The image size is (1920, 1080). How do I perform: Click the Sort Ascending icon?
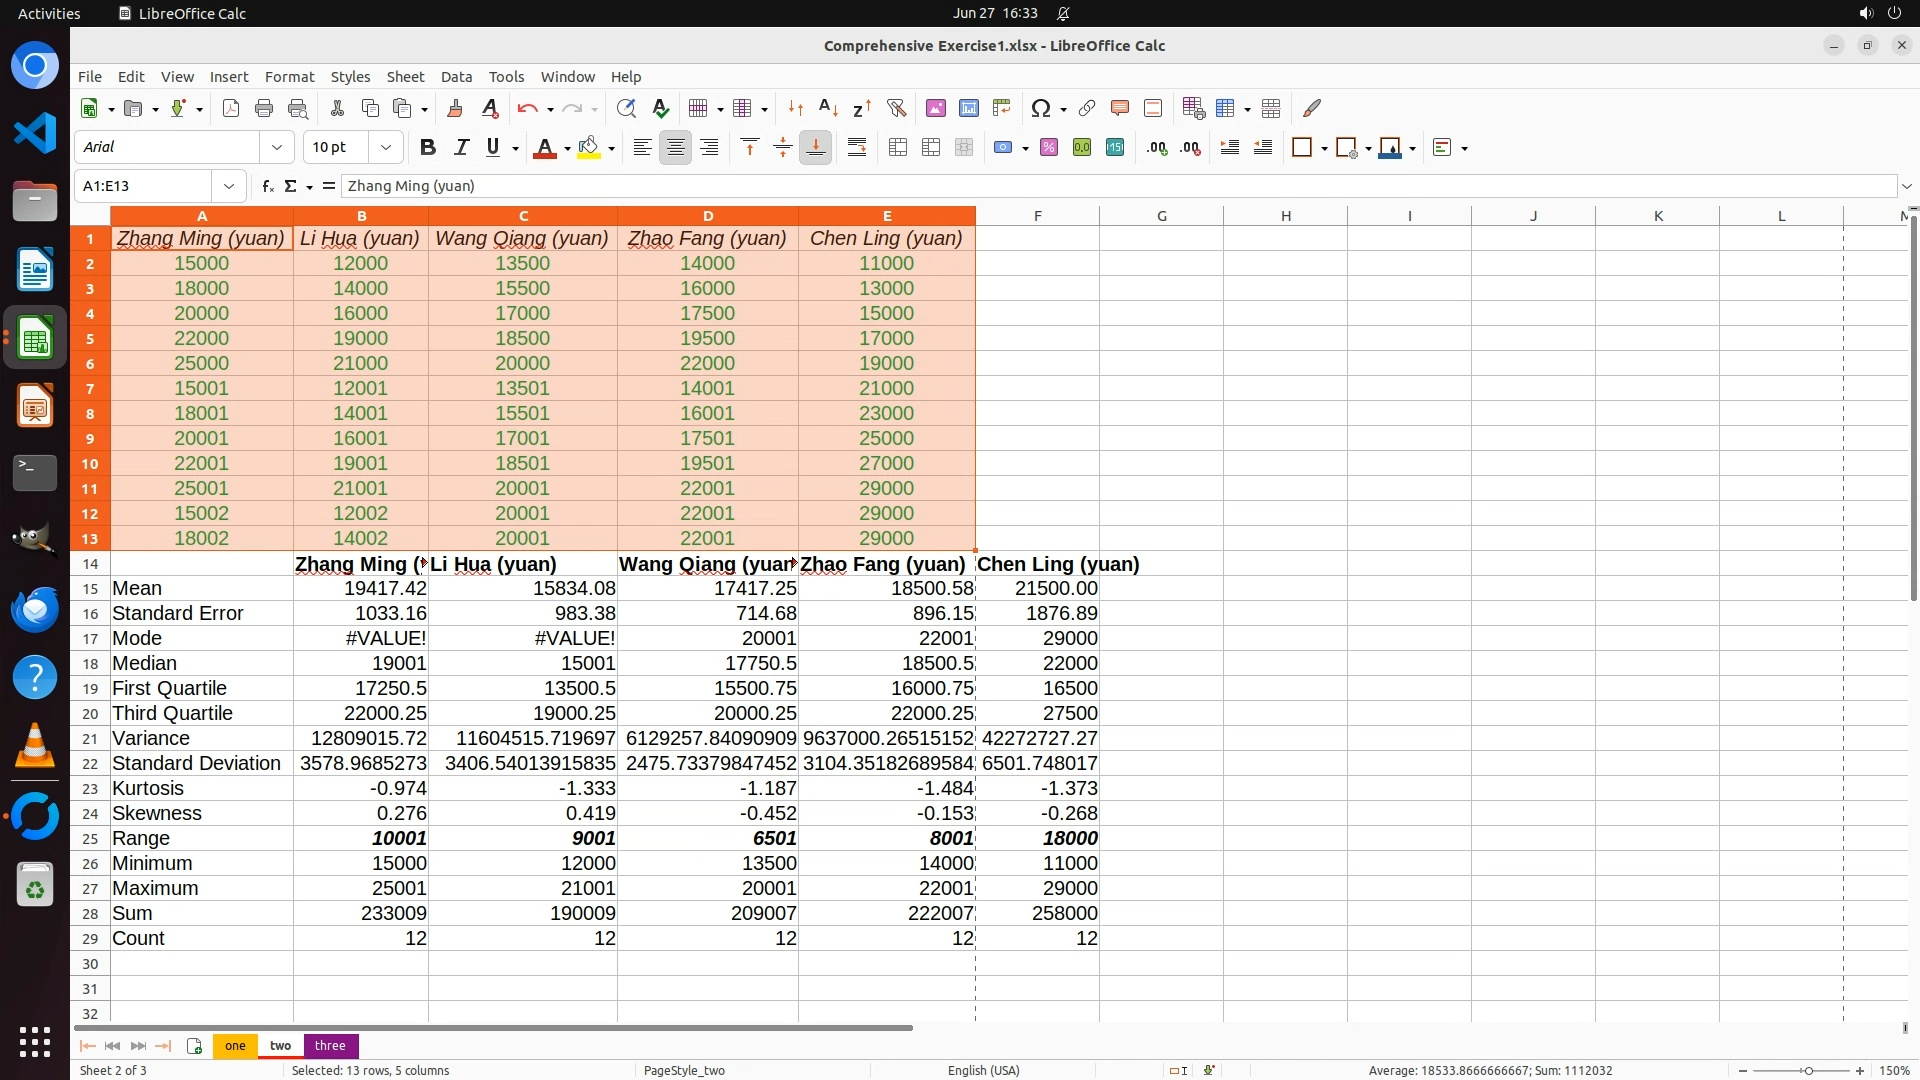point(828,108)
